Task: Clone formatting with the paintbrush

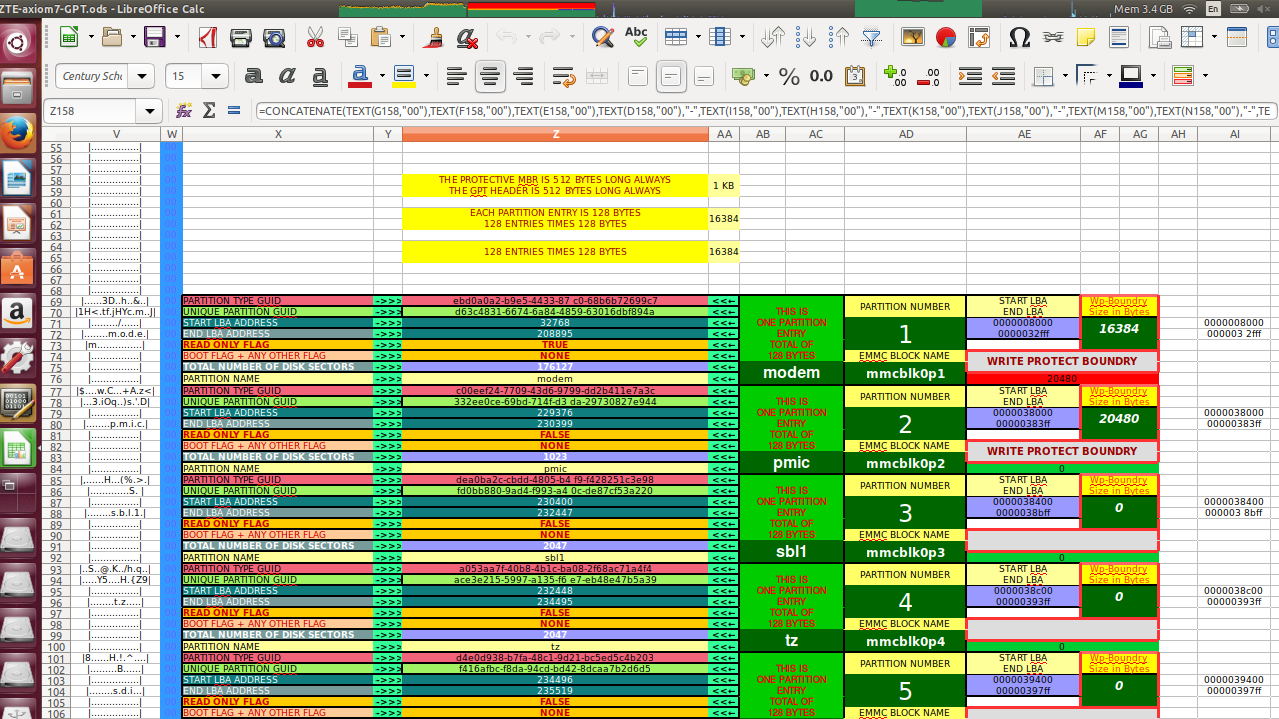Action: pyautogui.click(x=433, y=38)
